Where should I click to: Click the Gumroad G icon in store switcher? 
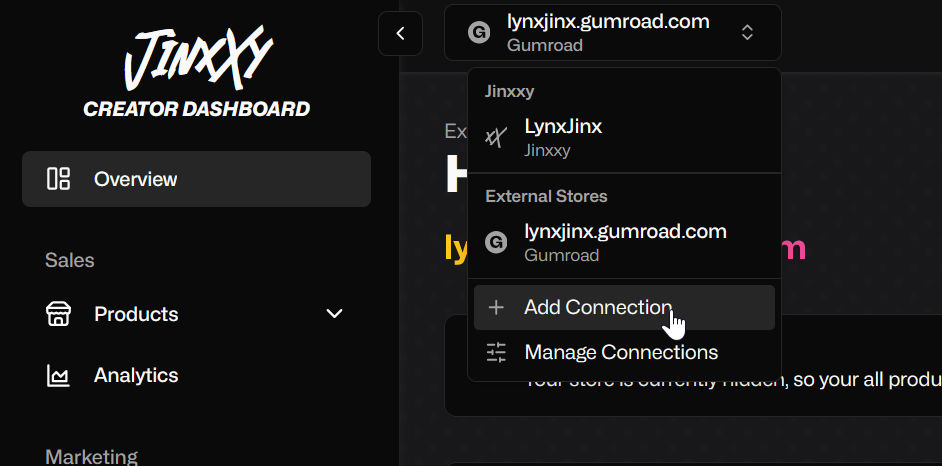point(479,32)
